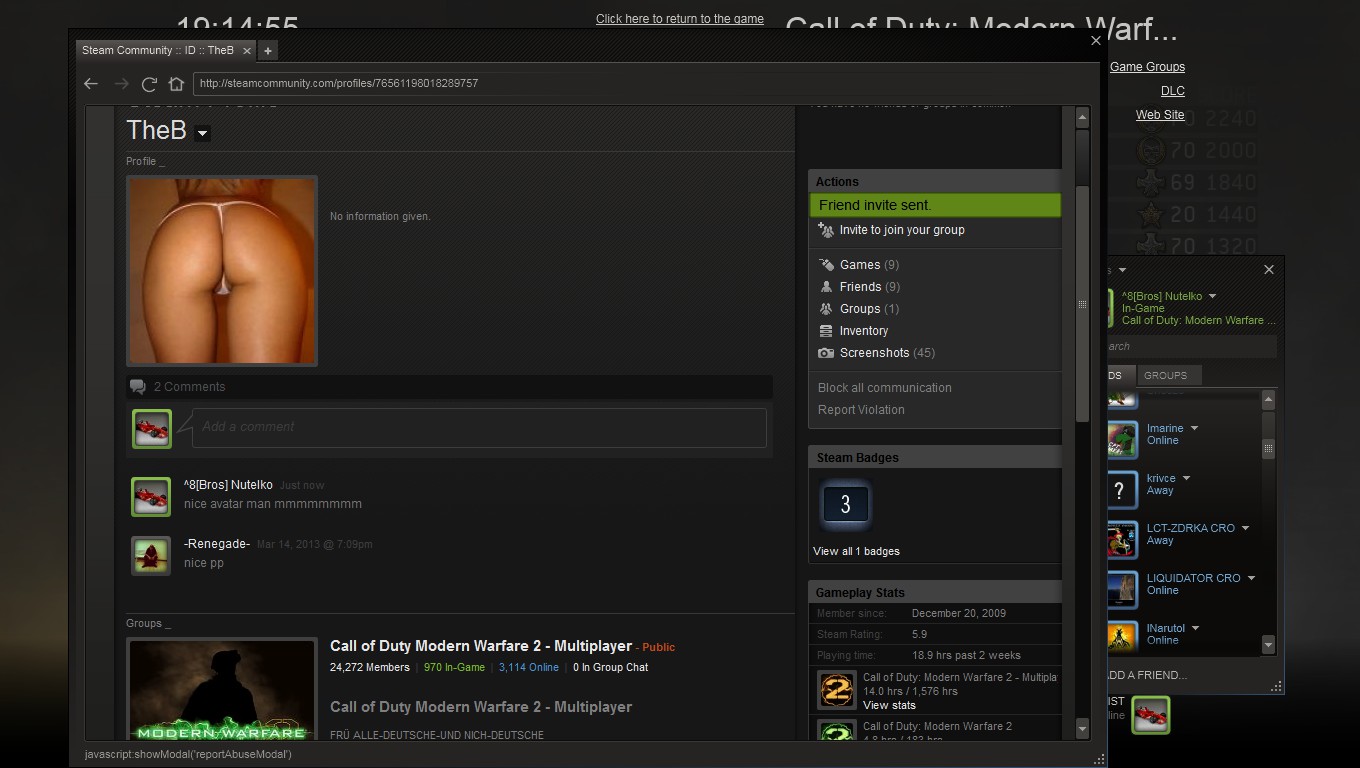The image size is (1360, 768).
Task: Open the Web Site link
Action: (x=1160, y=115)
